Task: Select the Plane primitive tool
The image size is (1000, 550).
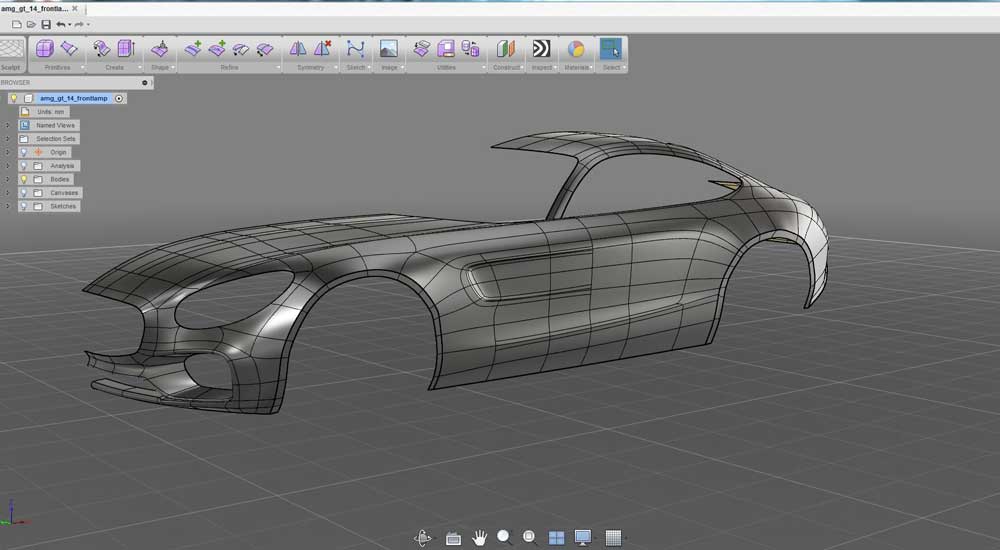Action: point(68,48)
